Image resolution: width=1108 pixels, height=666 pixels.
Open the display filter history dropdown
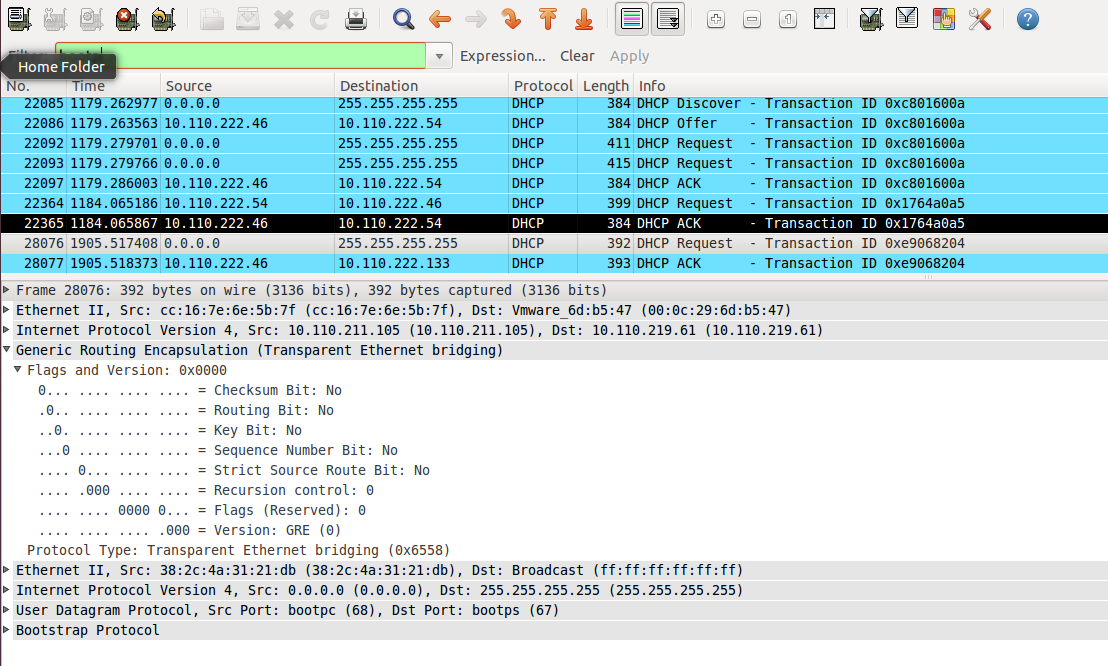[x=439, y=56]
